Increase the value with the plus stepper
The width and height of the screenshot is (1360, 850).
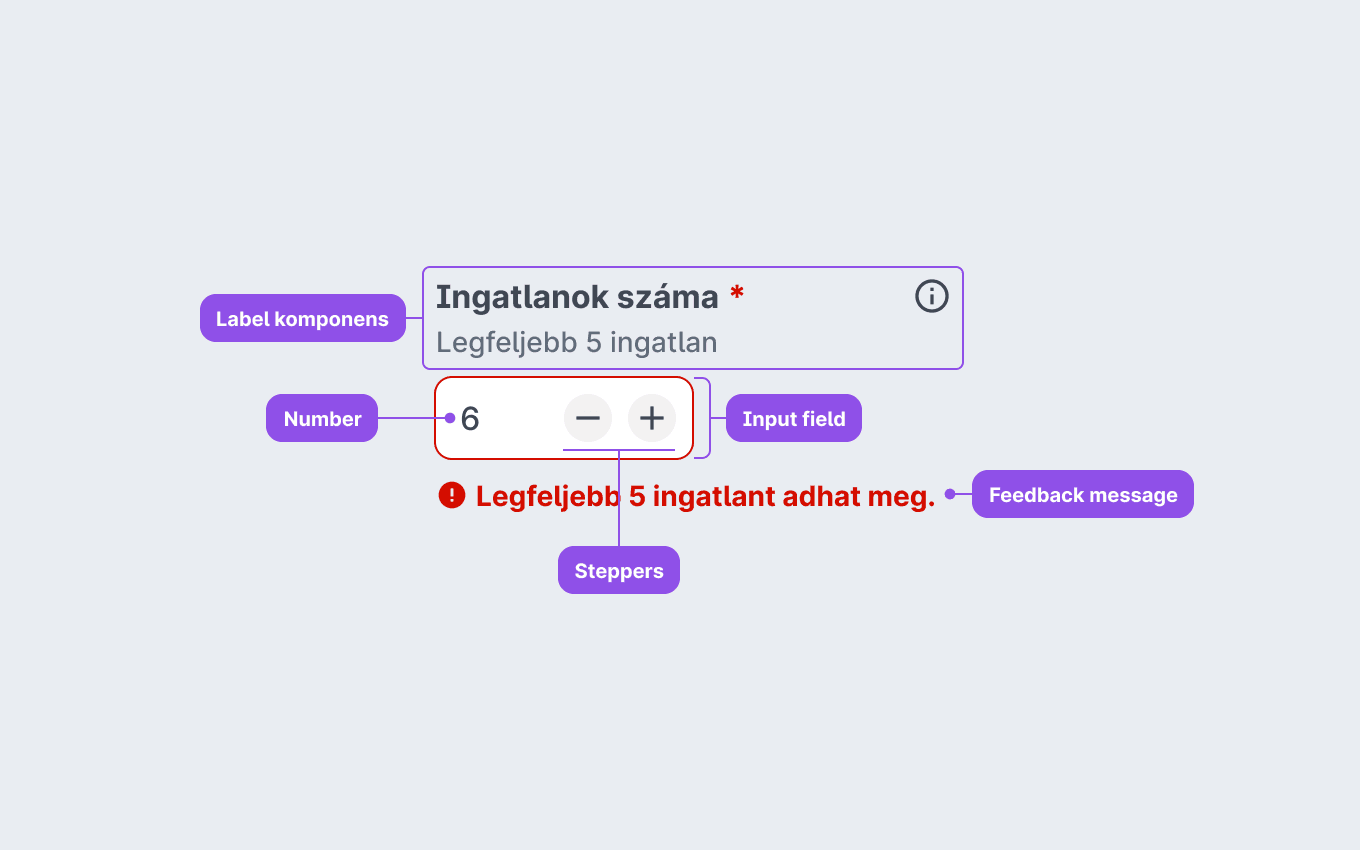click(x=652, y=418)
